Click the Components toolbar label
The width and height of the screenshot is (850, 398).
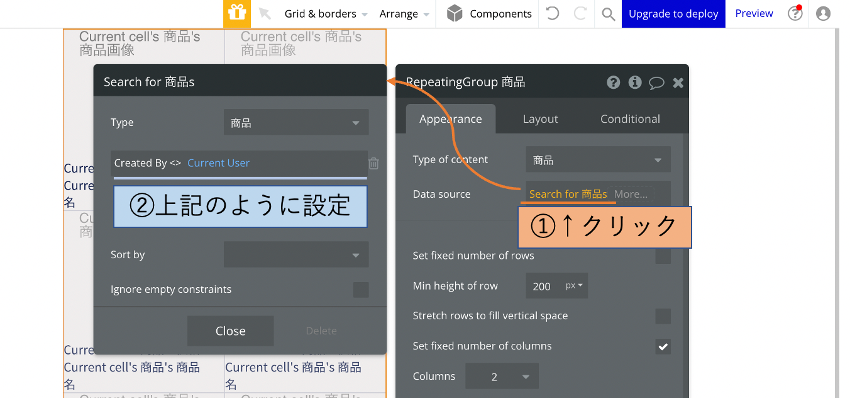coord(501,14)
